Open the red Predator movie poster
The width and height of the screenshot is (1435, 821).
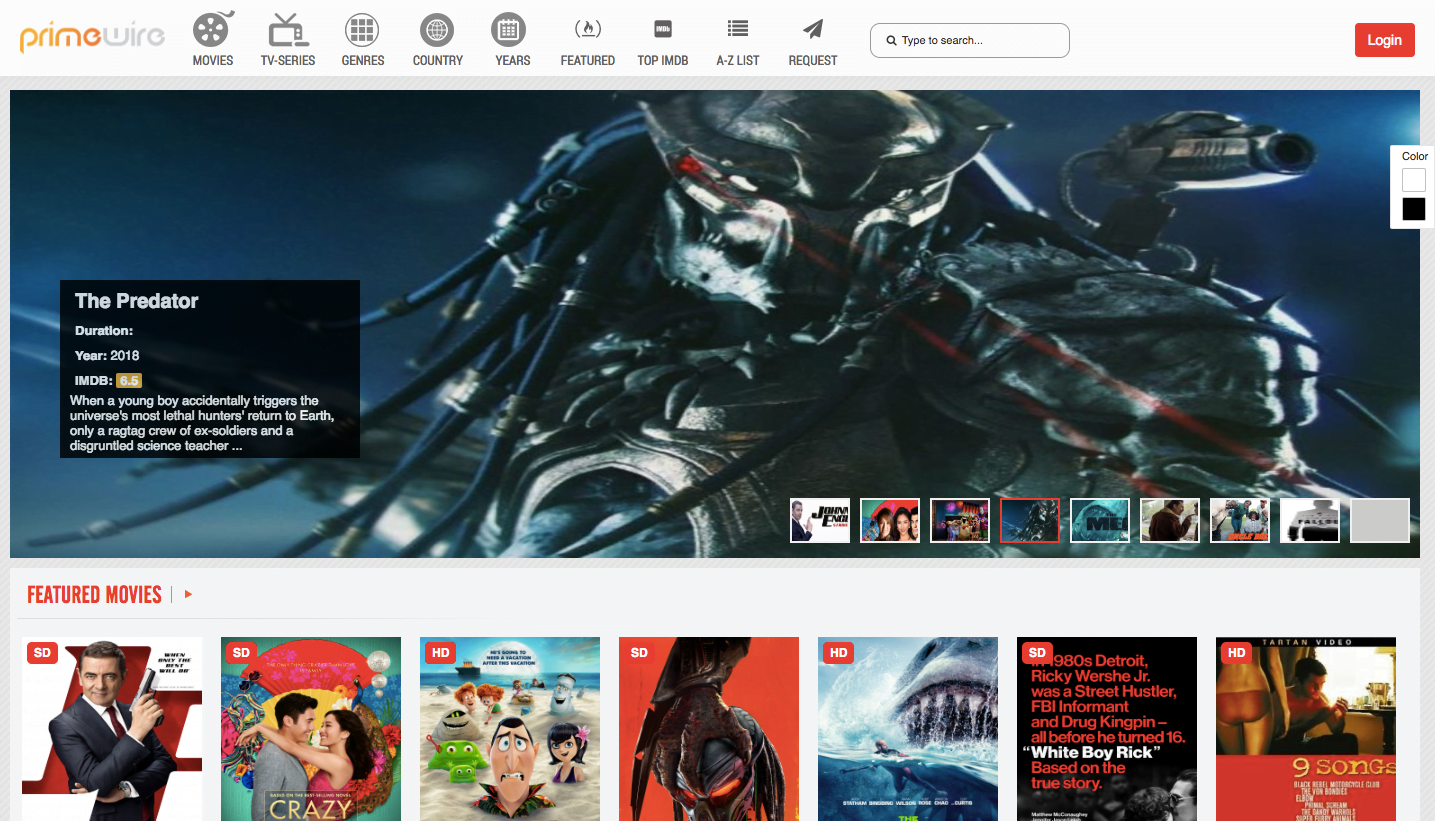[709, 729]
